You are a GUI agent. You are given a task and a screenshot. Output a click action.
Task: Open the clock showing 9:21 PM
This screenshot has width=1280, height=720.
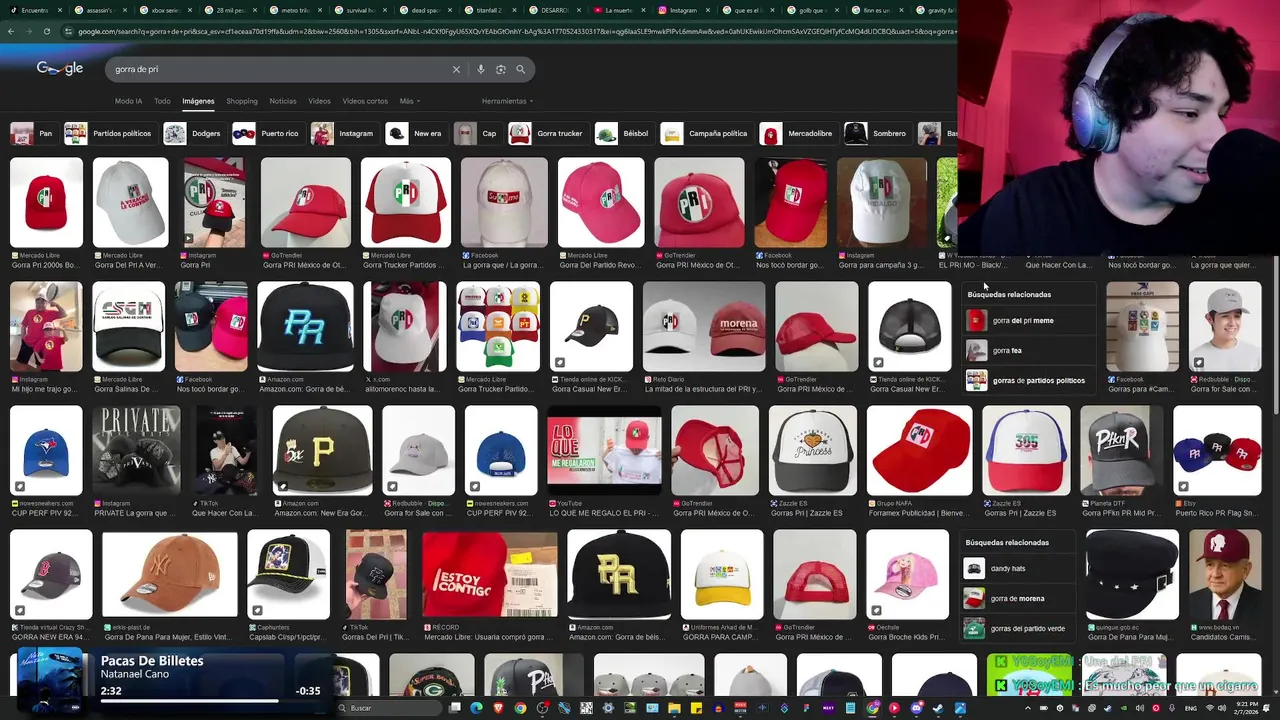click(x=1245, y=708)
